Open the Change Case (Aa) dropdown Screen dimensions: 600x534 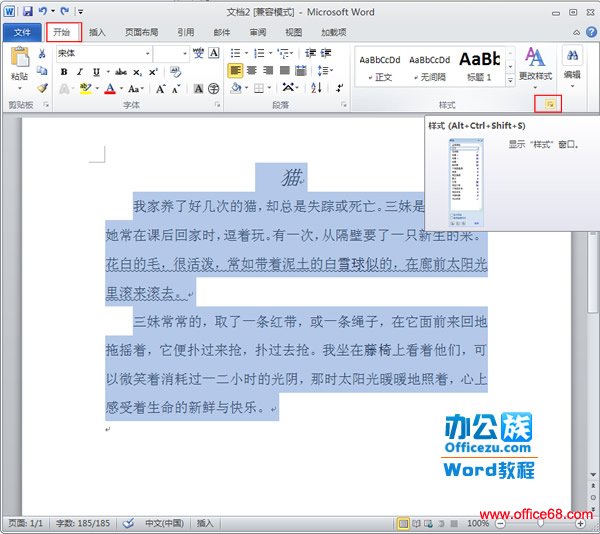tap(135, 89)
